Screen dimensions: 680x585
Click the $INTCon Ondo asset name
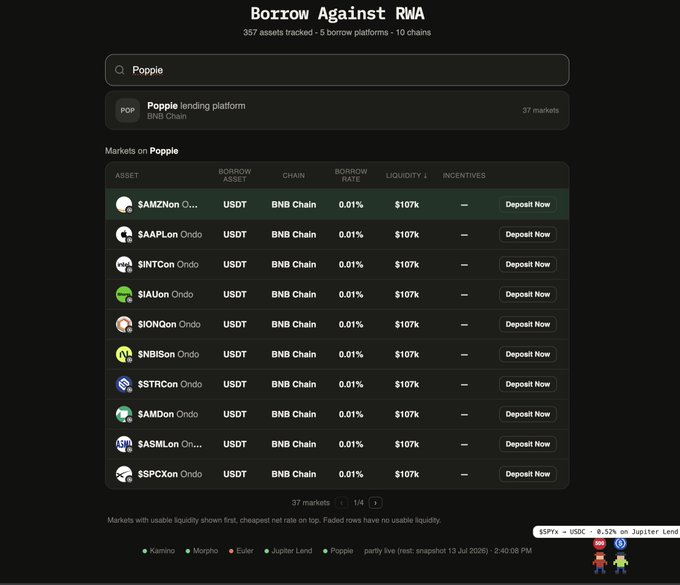[x=168, y=264]
